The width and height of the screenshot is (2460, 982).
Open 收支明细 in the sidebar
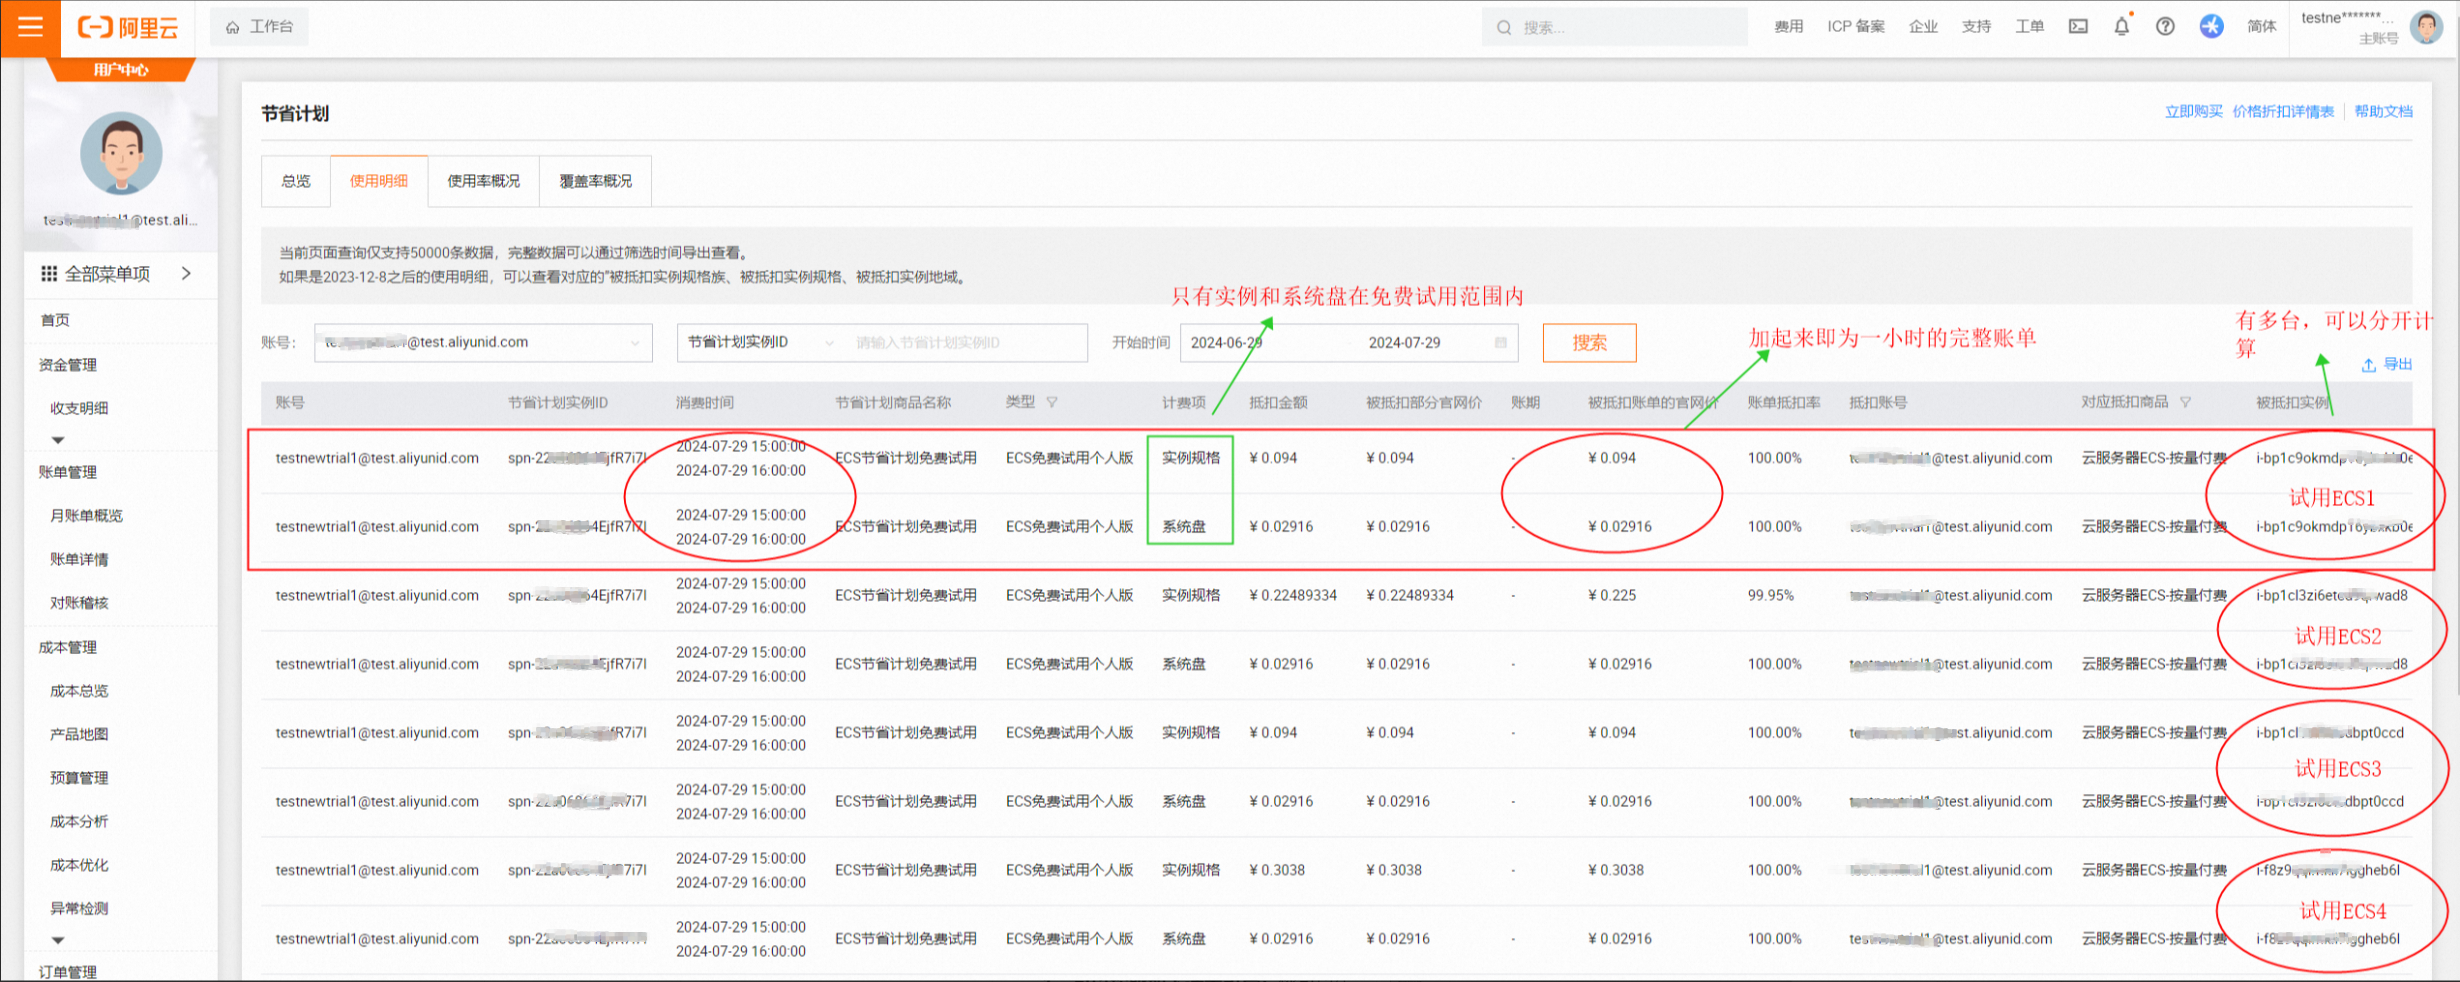(x=79, y=408)
